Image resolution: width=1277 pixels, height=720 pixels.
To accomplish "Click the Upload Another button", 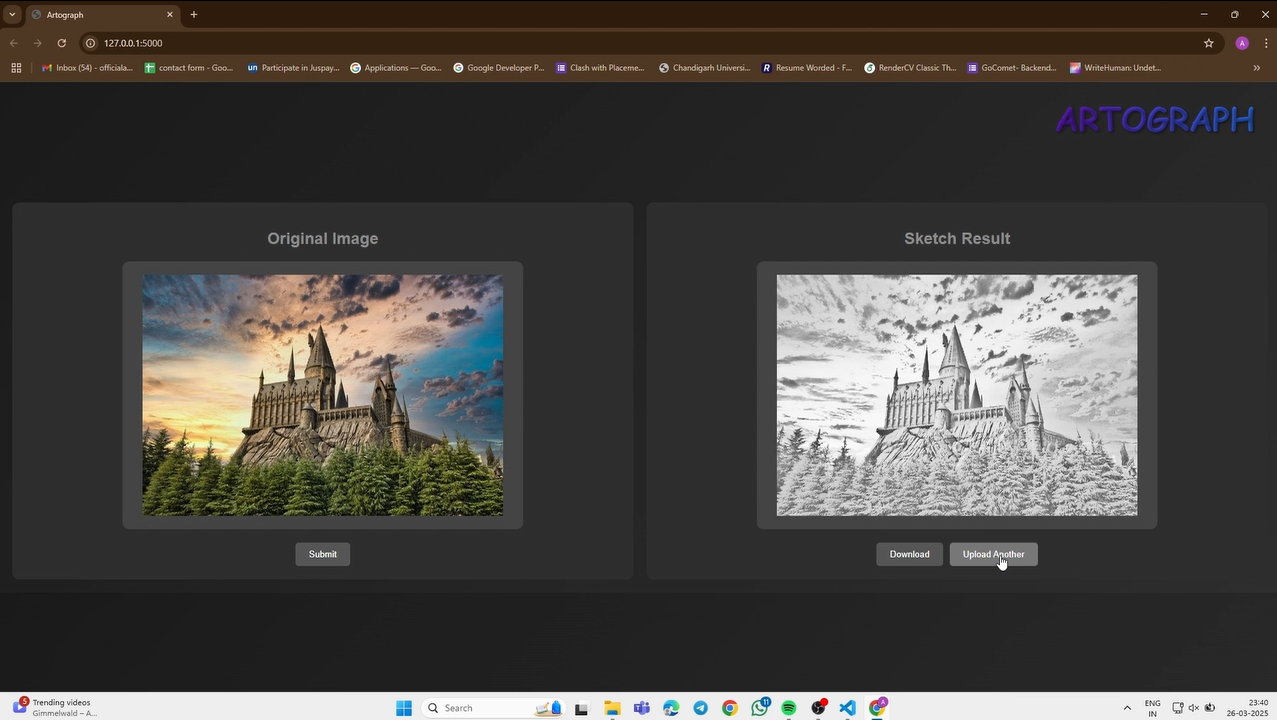I will (x=993, y=554).
